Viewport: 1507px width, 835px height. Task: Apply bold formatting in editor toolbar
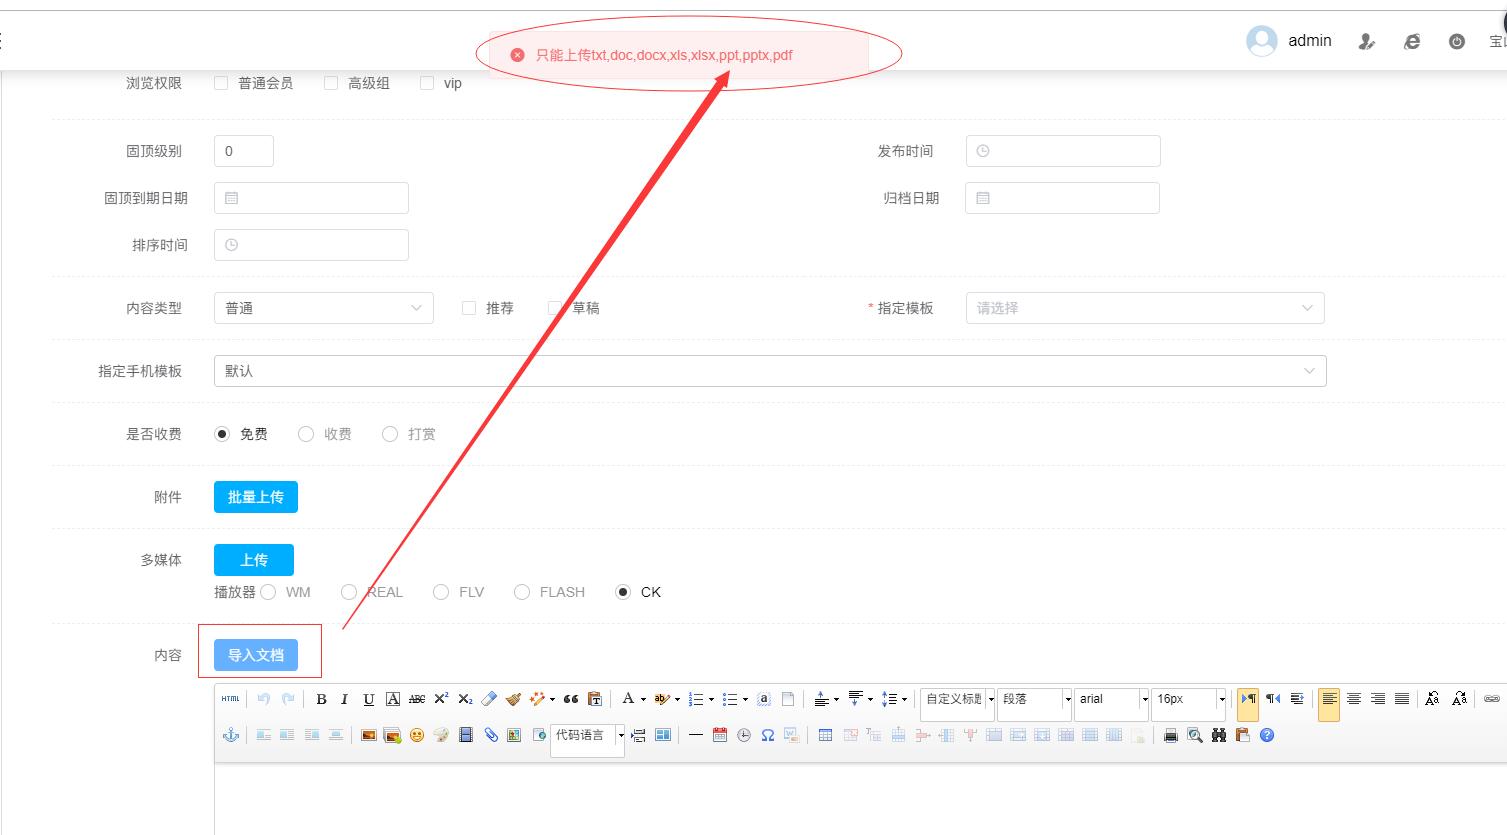[321, 699]
